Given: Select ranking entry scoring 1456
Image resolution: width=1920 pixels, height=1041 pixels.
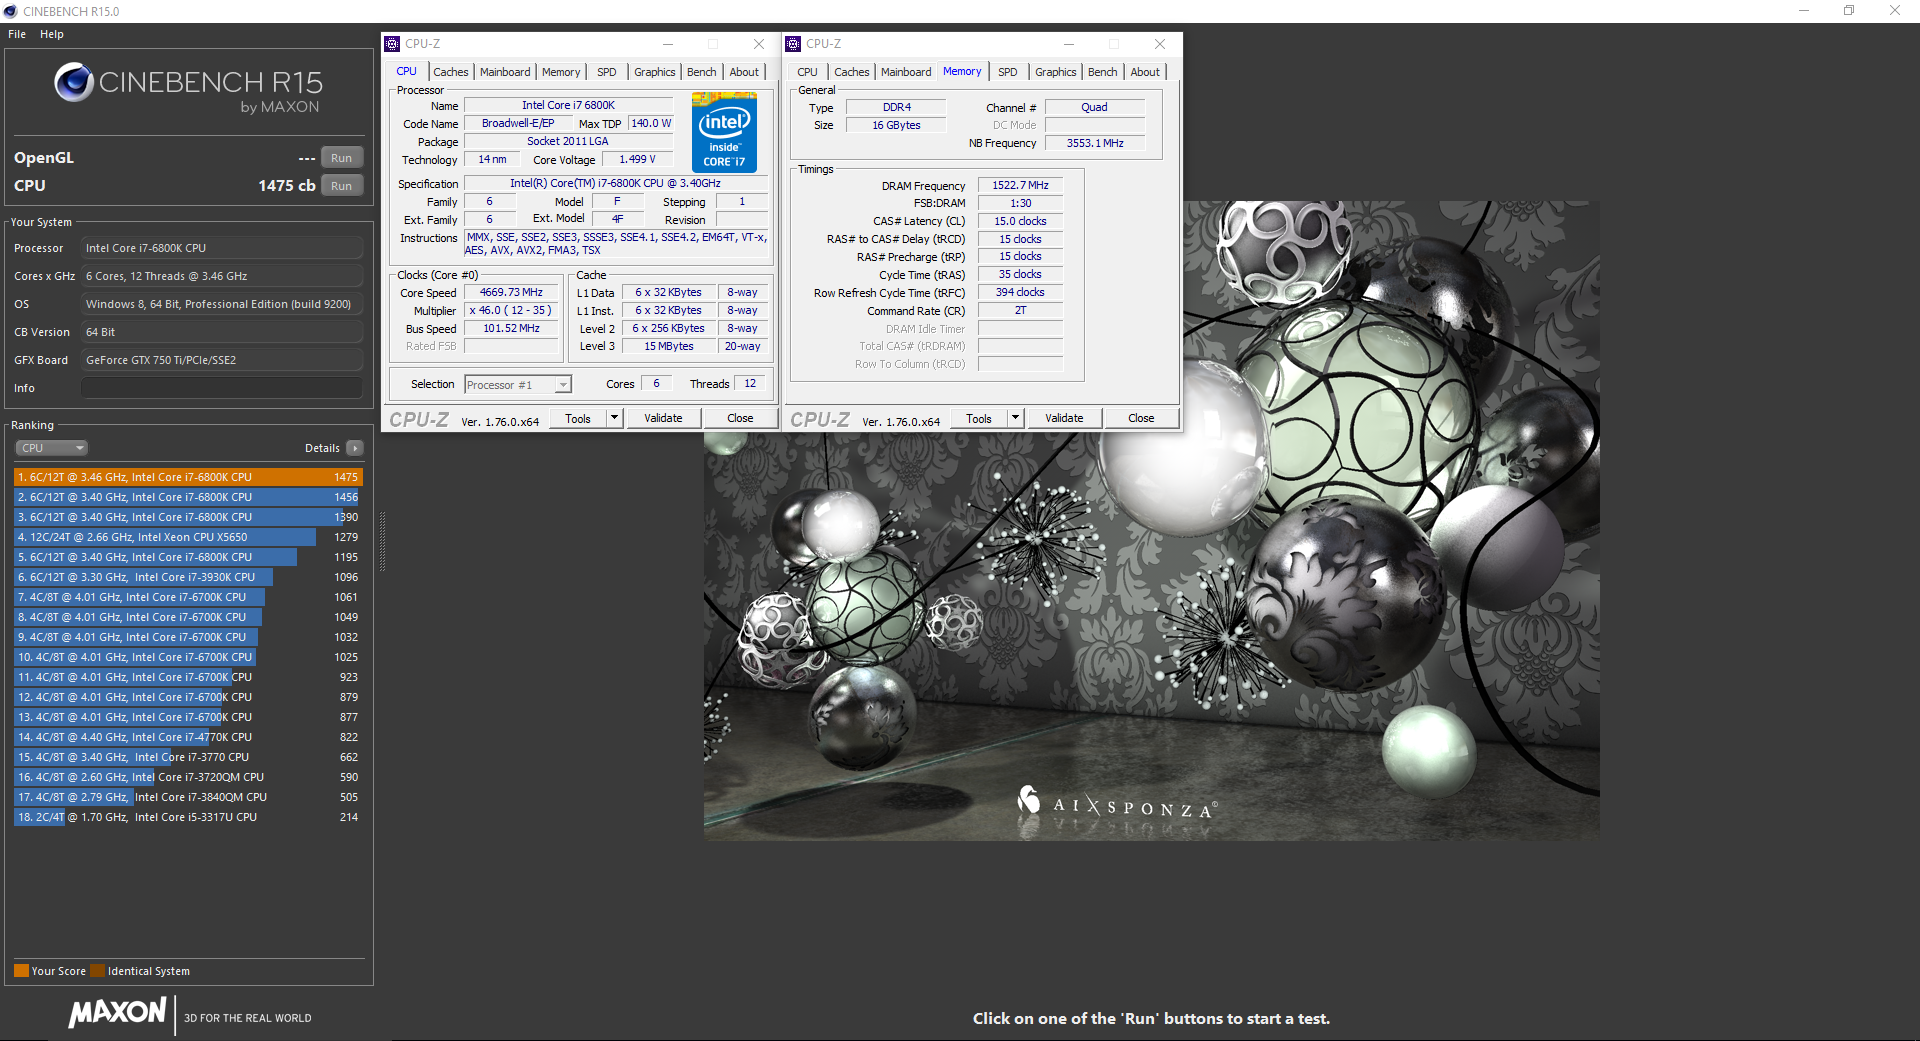Looking at the screenshot, I should [188, 497].
